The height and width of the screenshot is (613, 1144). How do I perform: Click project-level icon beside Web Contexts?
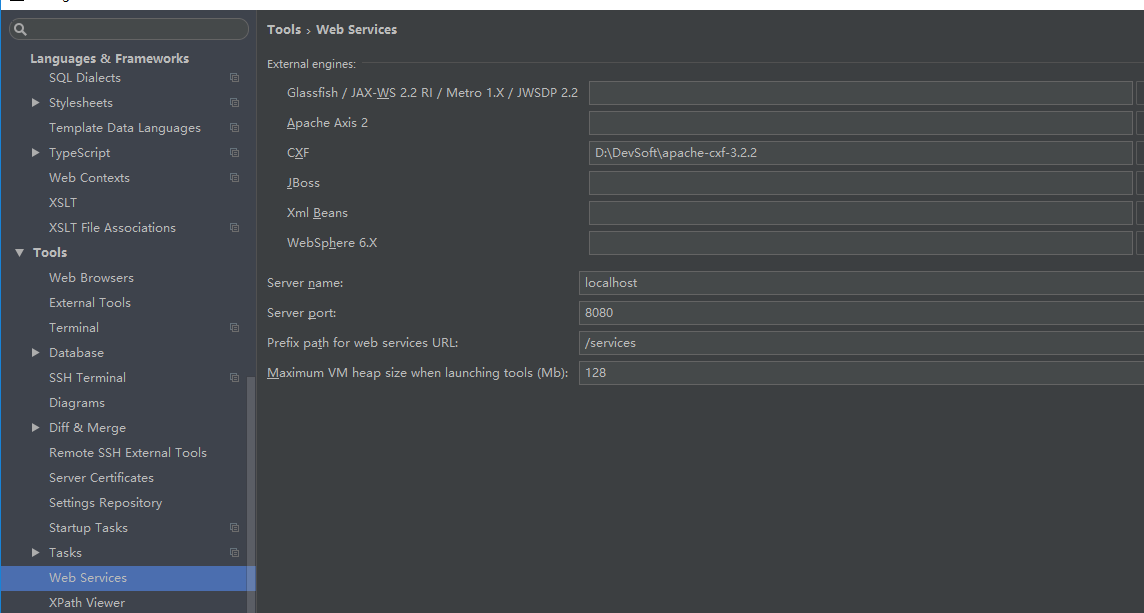click(234, 177)
